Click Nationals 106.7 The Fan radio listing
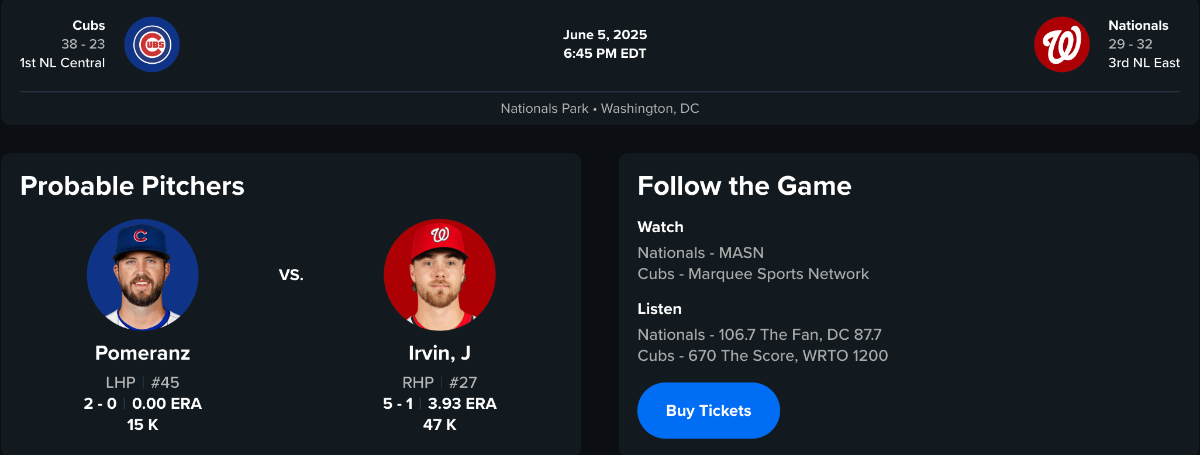The width and height of the screenshot is (1200, 455). click(x=759, y=334)
